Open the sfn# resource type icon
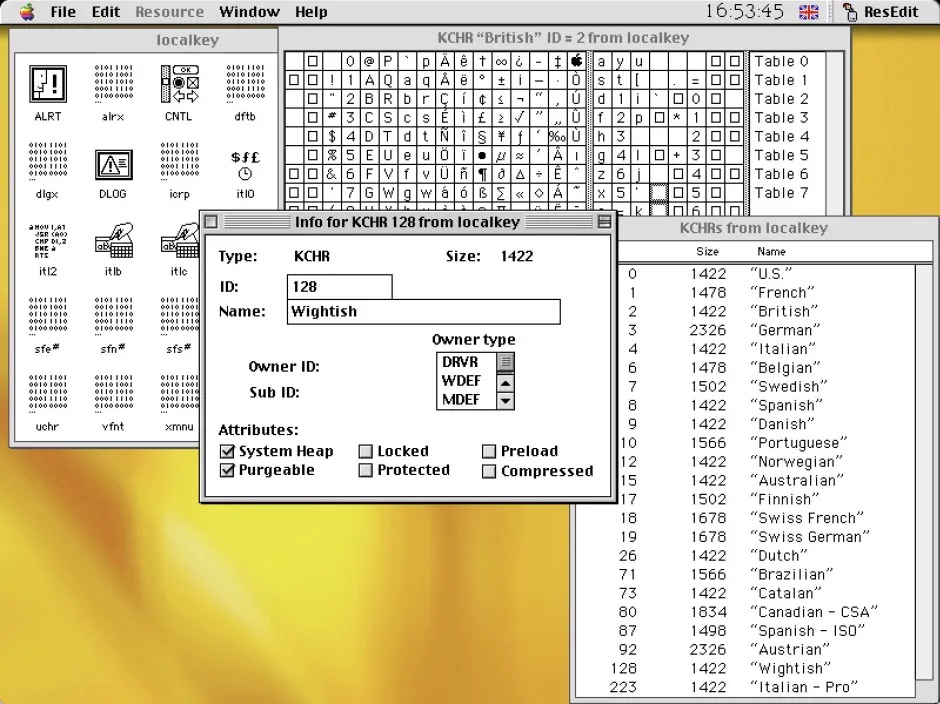Screen dimensions: 940x704 coord(113,316)
